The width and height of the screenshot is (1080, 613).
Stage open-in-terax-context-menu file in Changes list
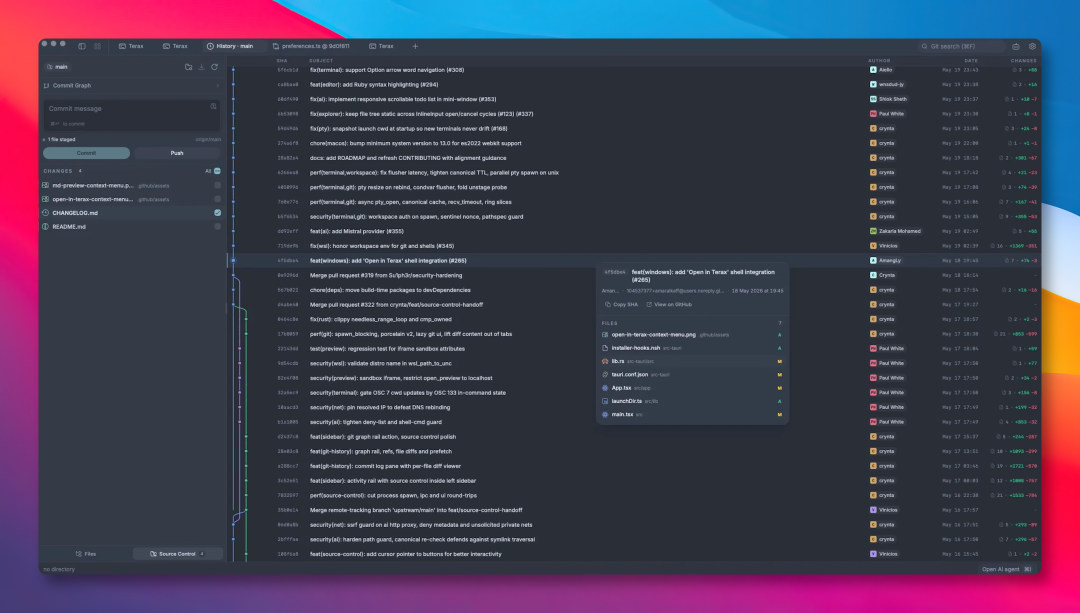(x=218, y=199)
